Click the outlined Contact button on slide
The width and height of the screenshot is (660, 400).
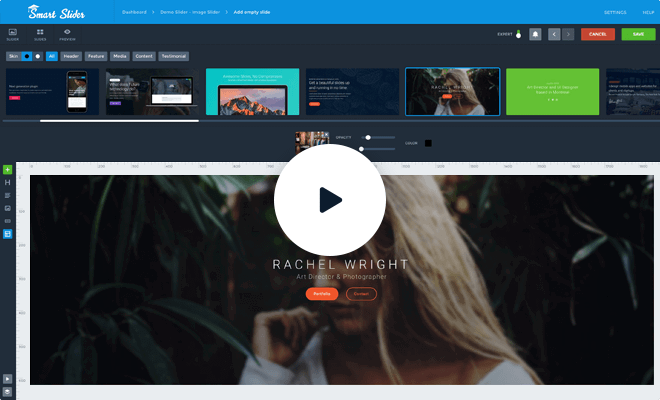click(361, 294)
